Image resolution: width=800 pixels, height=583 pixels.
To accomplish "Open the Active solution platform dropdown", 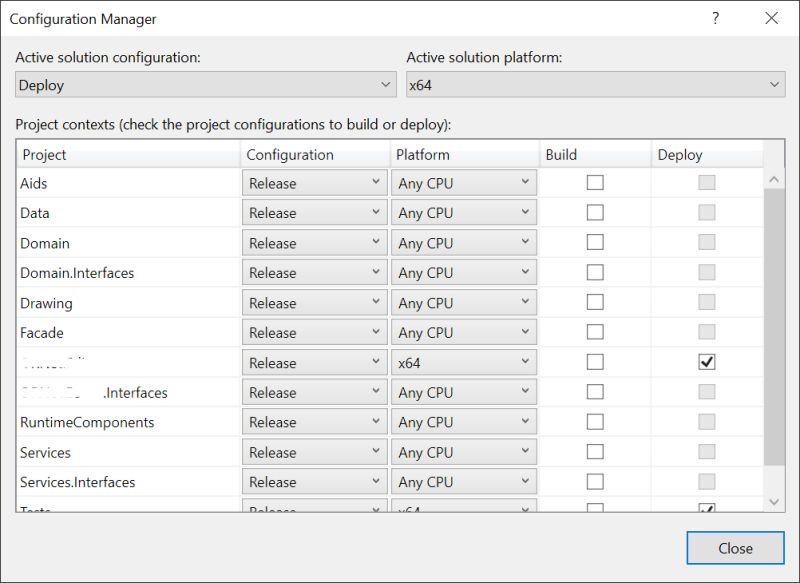I will click(595, 85).
